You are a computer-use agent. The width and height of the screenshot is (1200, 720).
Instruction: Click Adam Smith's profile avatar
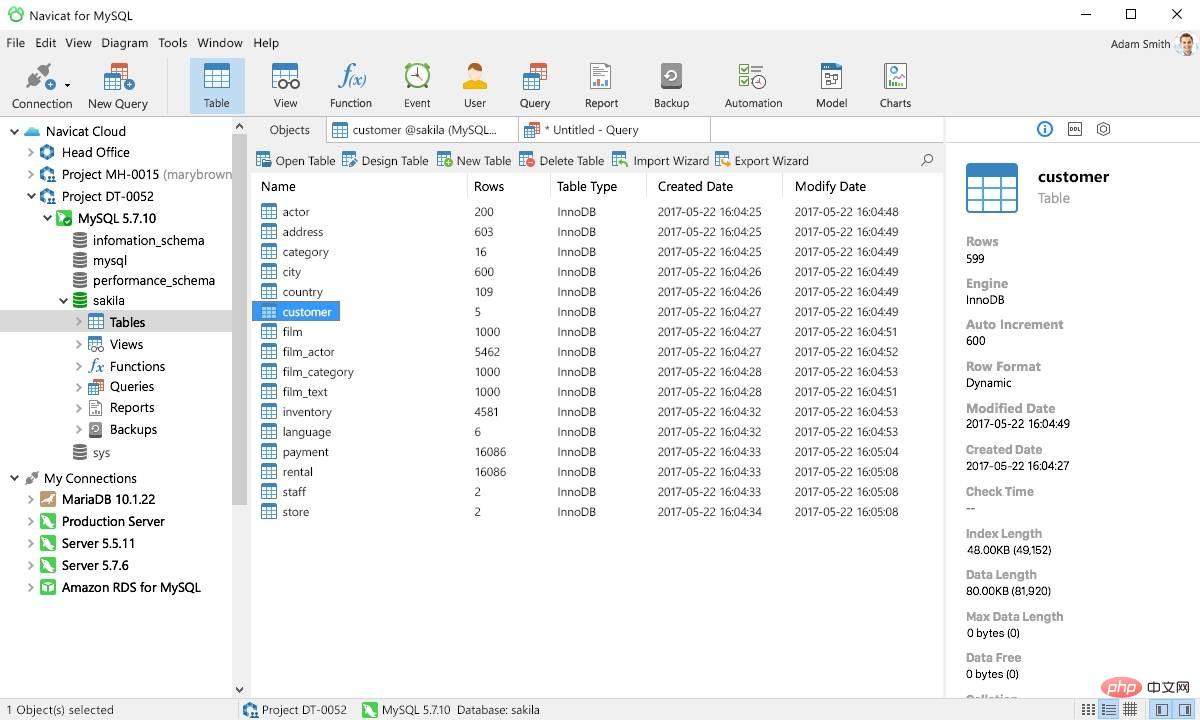1186,44
